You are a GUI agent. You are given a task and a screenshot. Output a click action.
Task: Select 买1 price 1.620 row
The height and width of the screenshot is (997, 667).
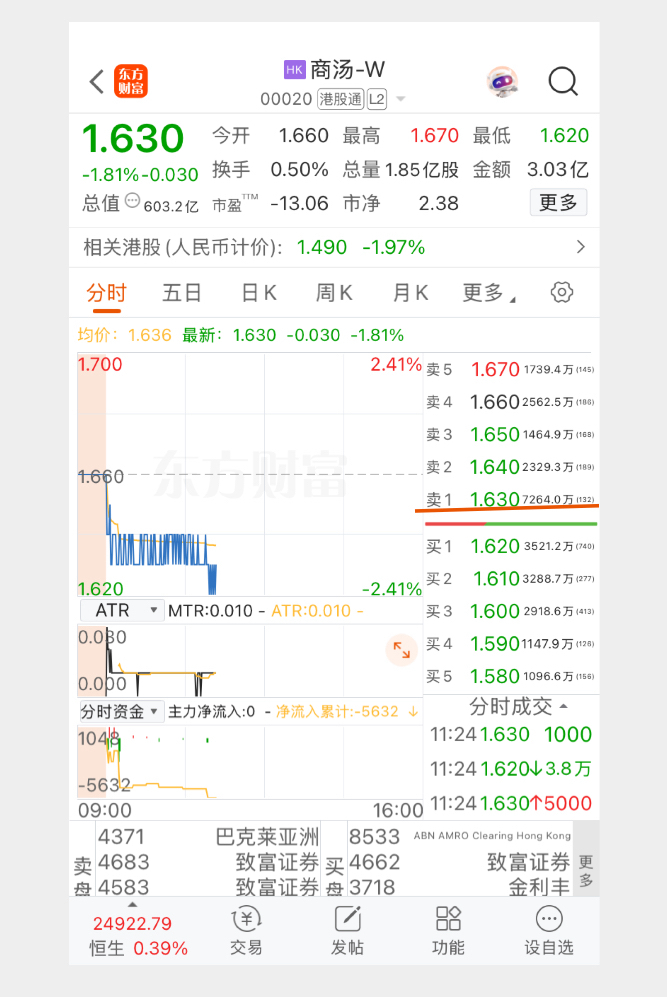(510, 546)
